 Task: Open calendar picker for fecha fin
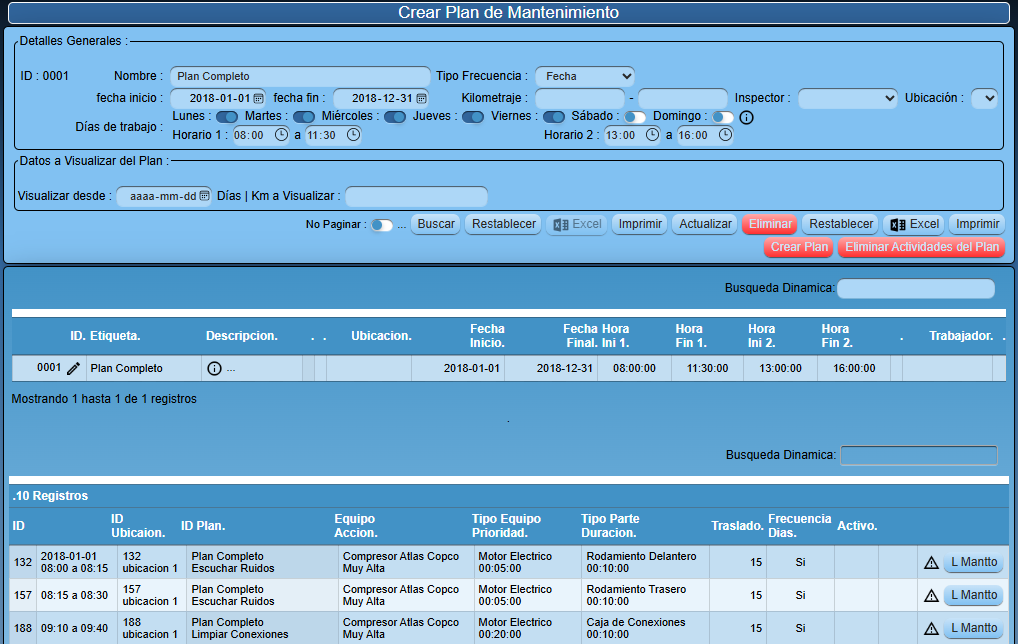421,99
